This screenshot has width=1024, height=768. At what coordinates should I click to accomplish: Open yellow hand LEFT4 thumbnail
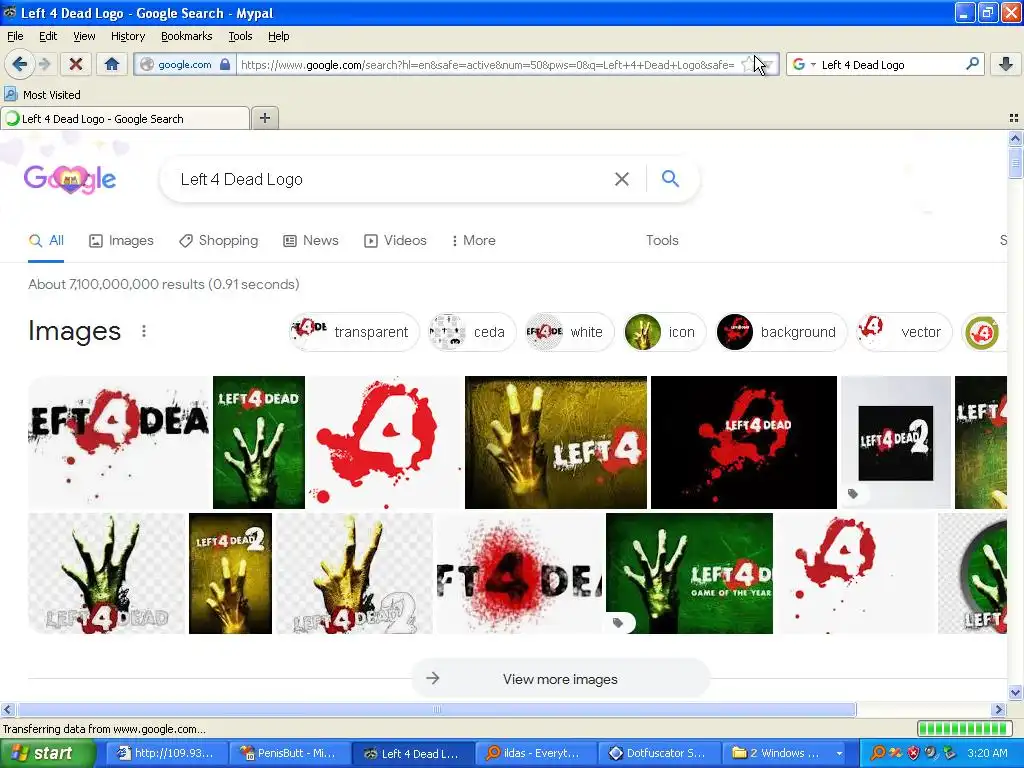pos(556,442)
